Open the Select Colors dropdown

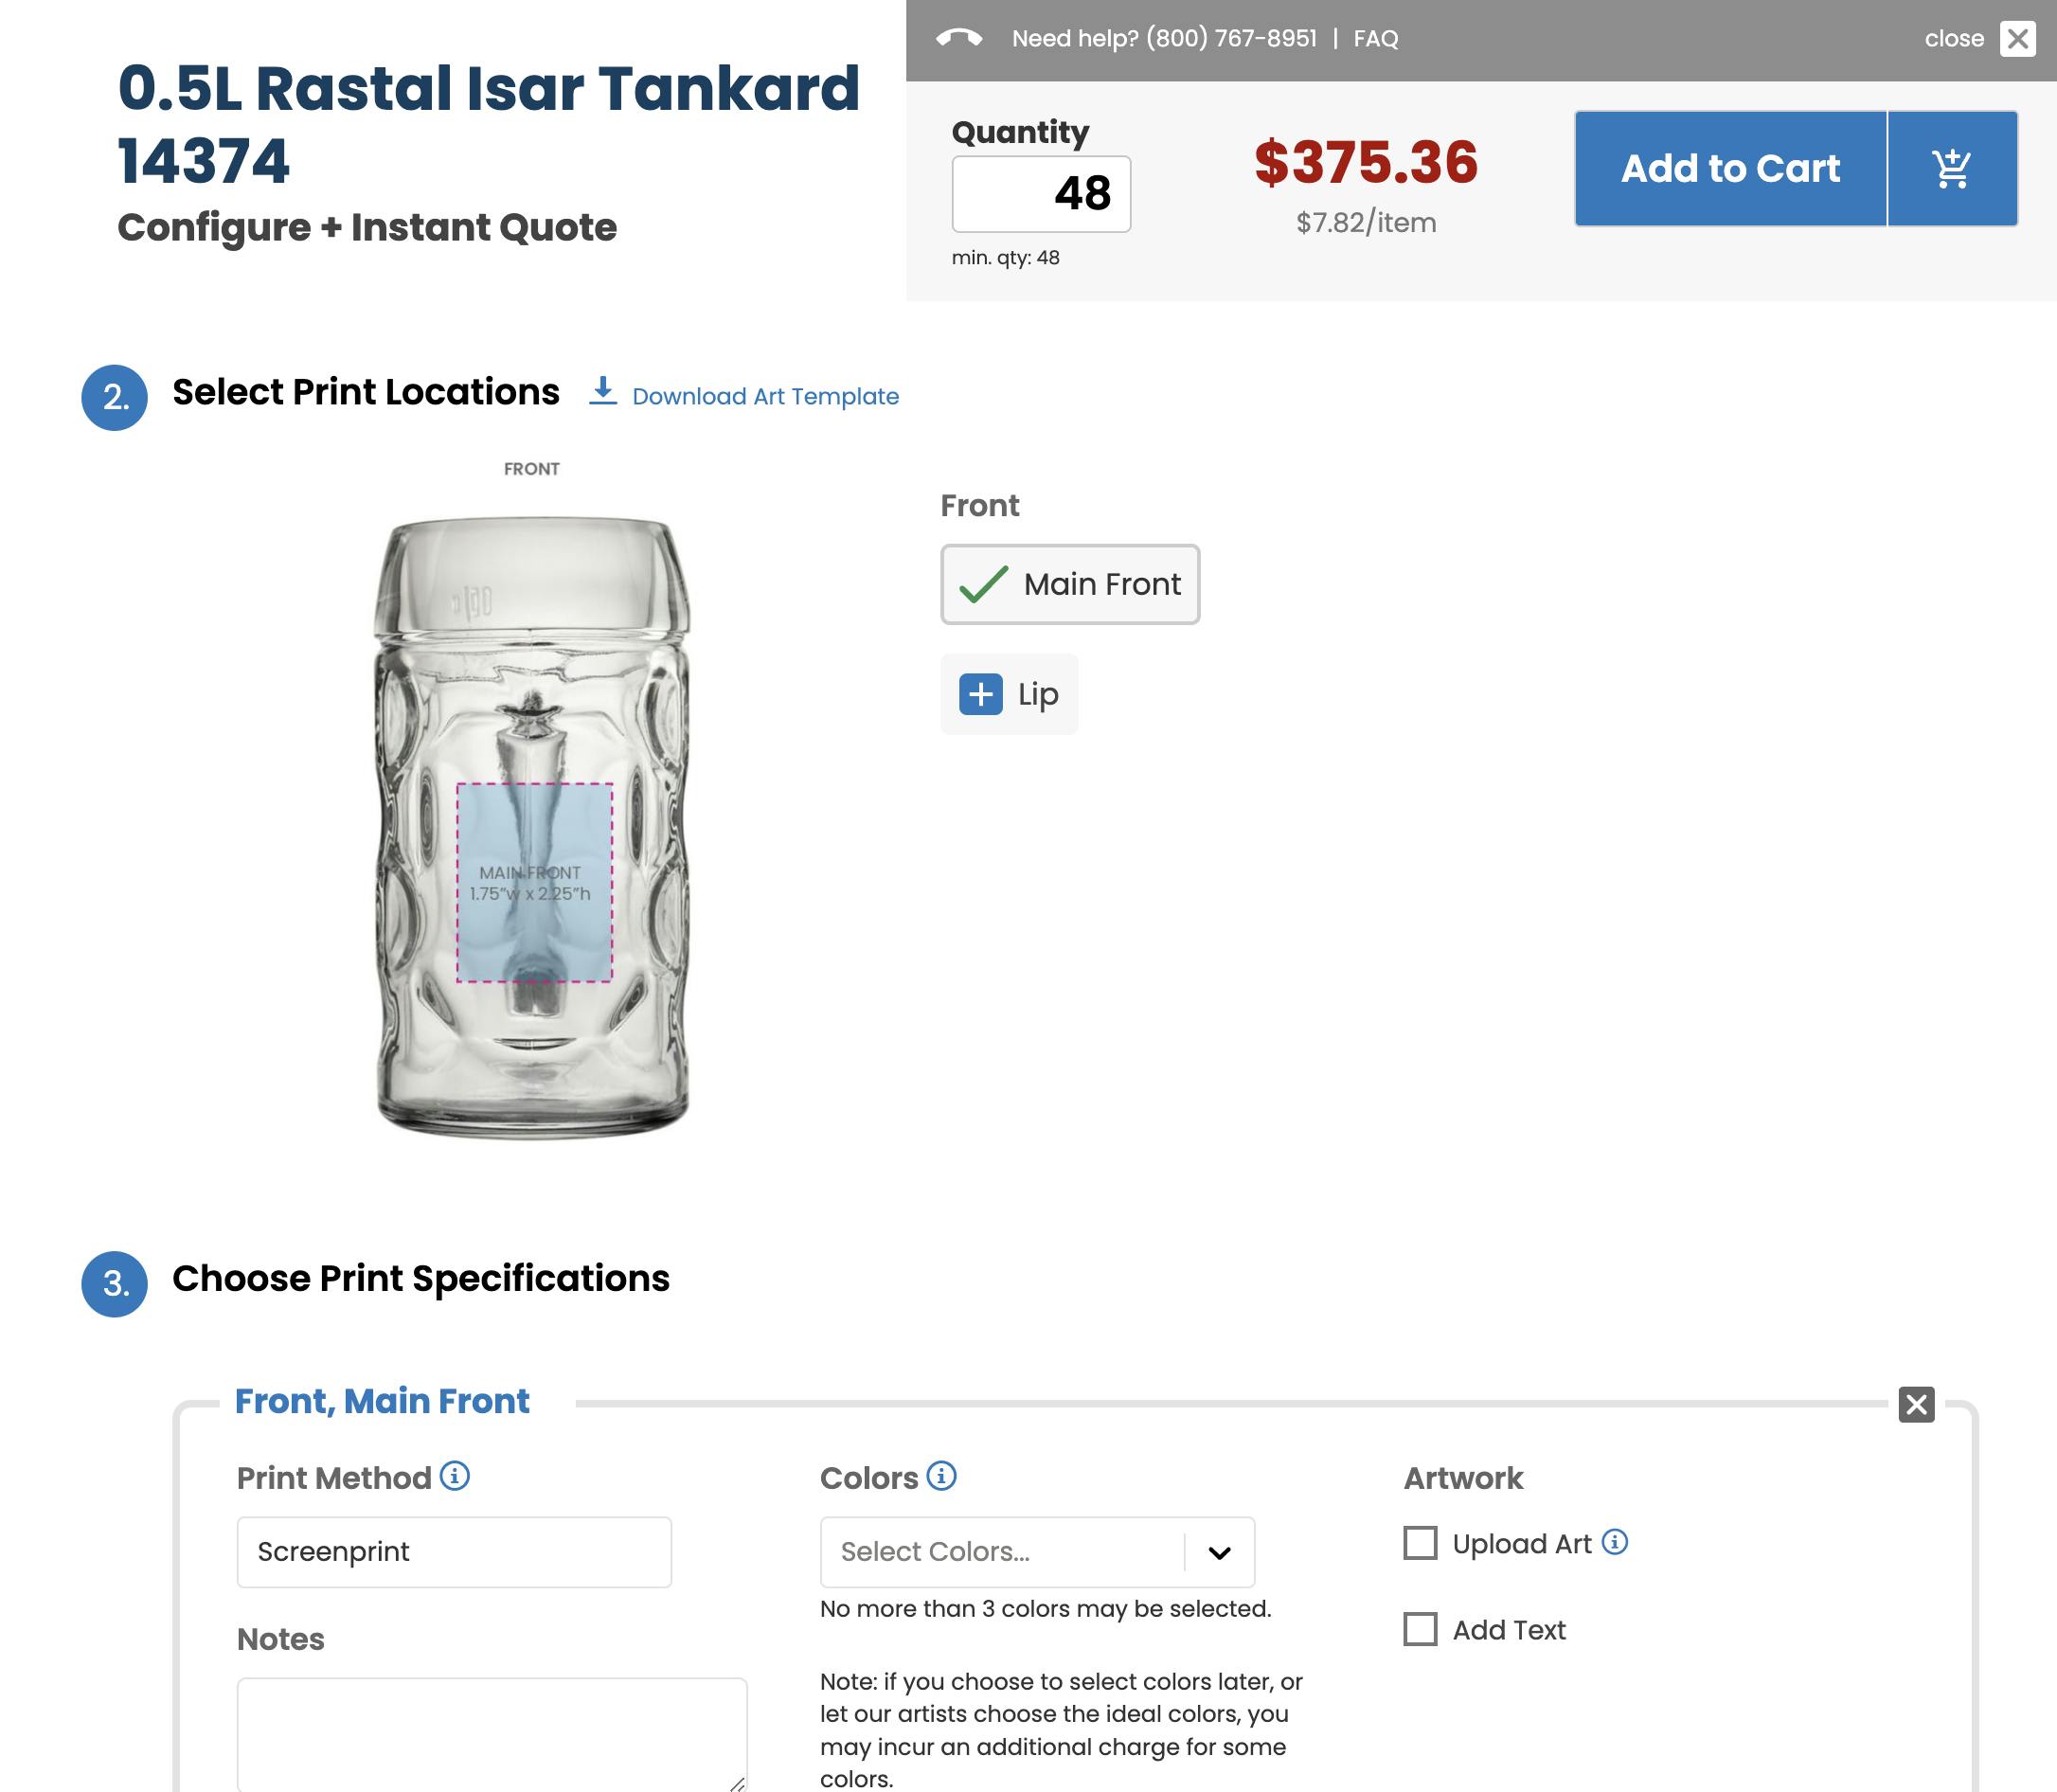click(x=1010, y=1551)
